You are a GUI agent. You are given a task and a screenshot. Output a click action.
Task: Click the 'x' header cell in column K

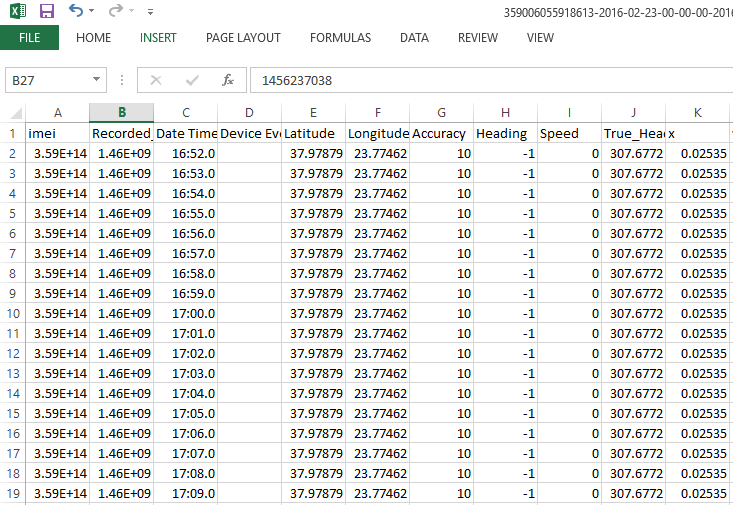pos(698,133)
